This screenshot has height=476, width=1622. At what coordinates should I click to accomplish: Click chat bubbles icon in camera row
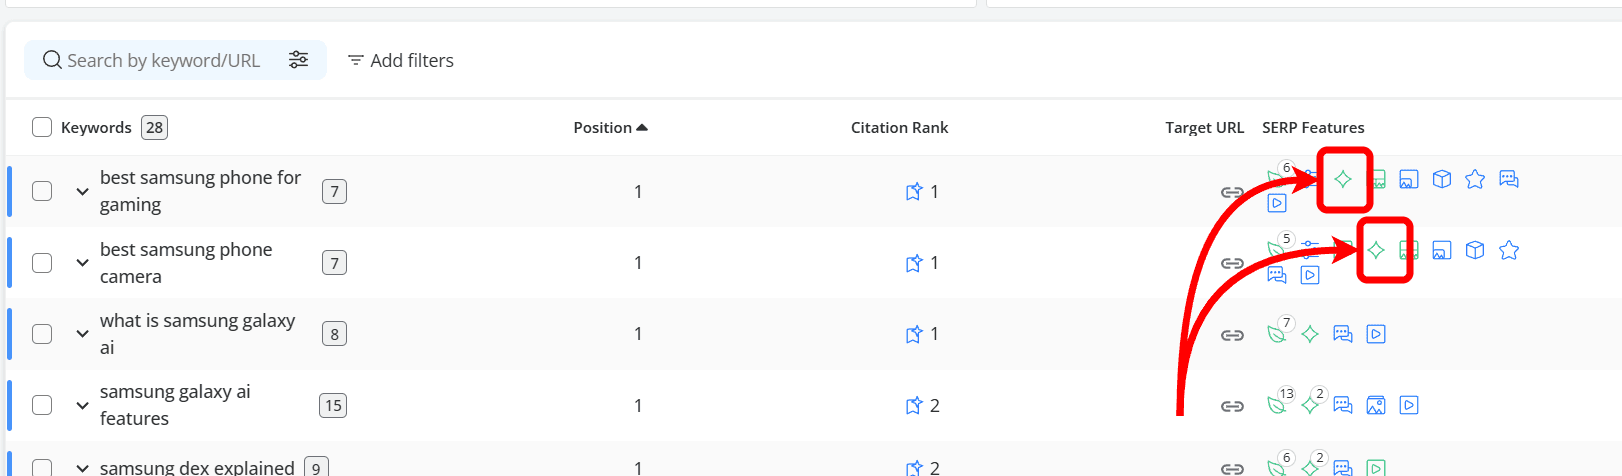[1277, 274]
